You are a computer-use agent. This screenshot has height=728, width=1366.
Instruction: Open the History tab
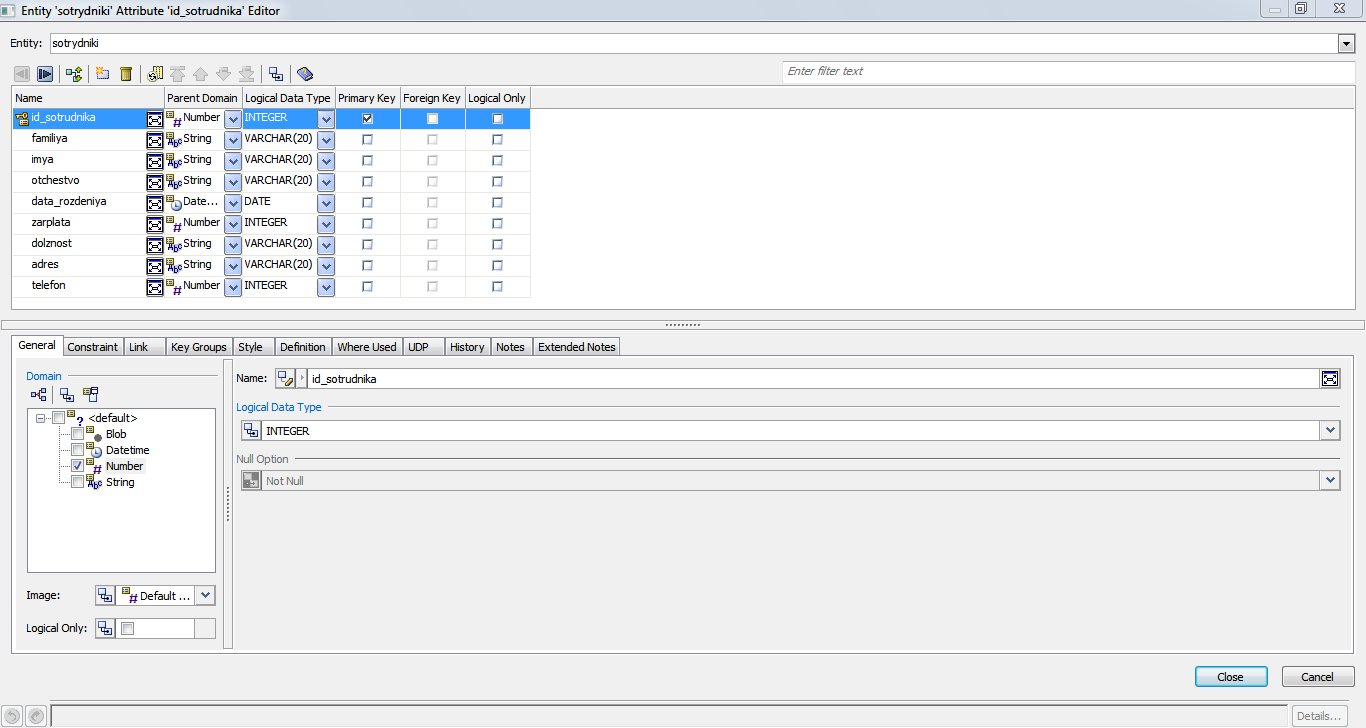467,347
